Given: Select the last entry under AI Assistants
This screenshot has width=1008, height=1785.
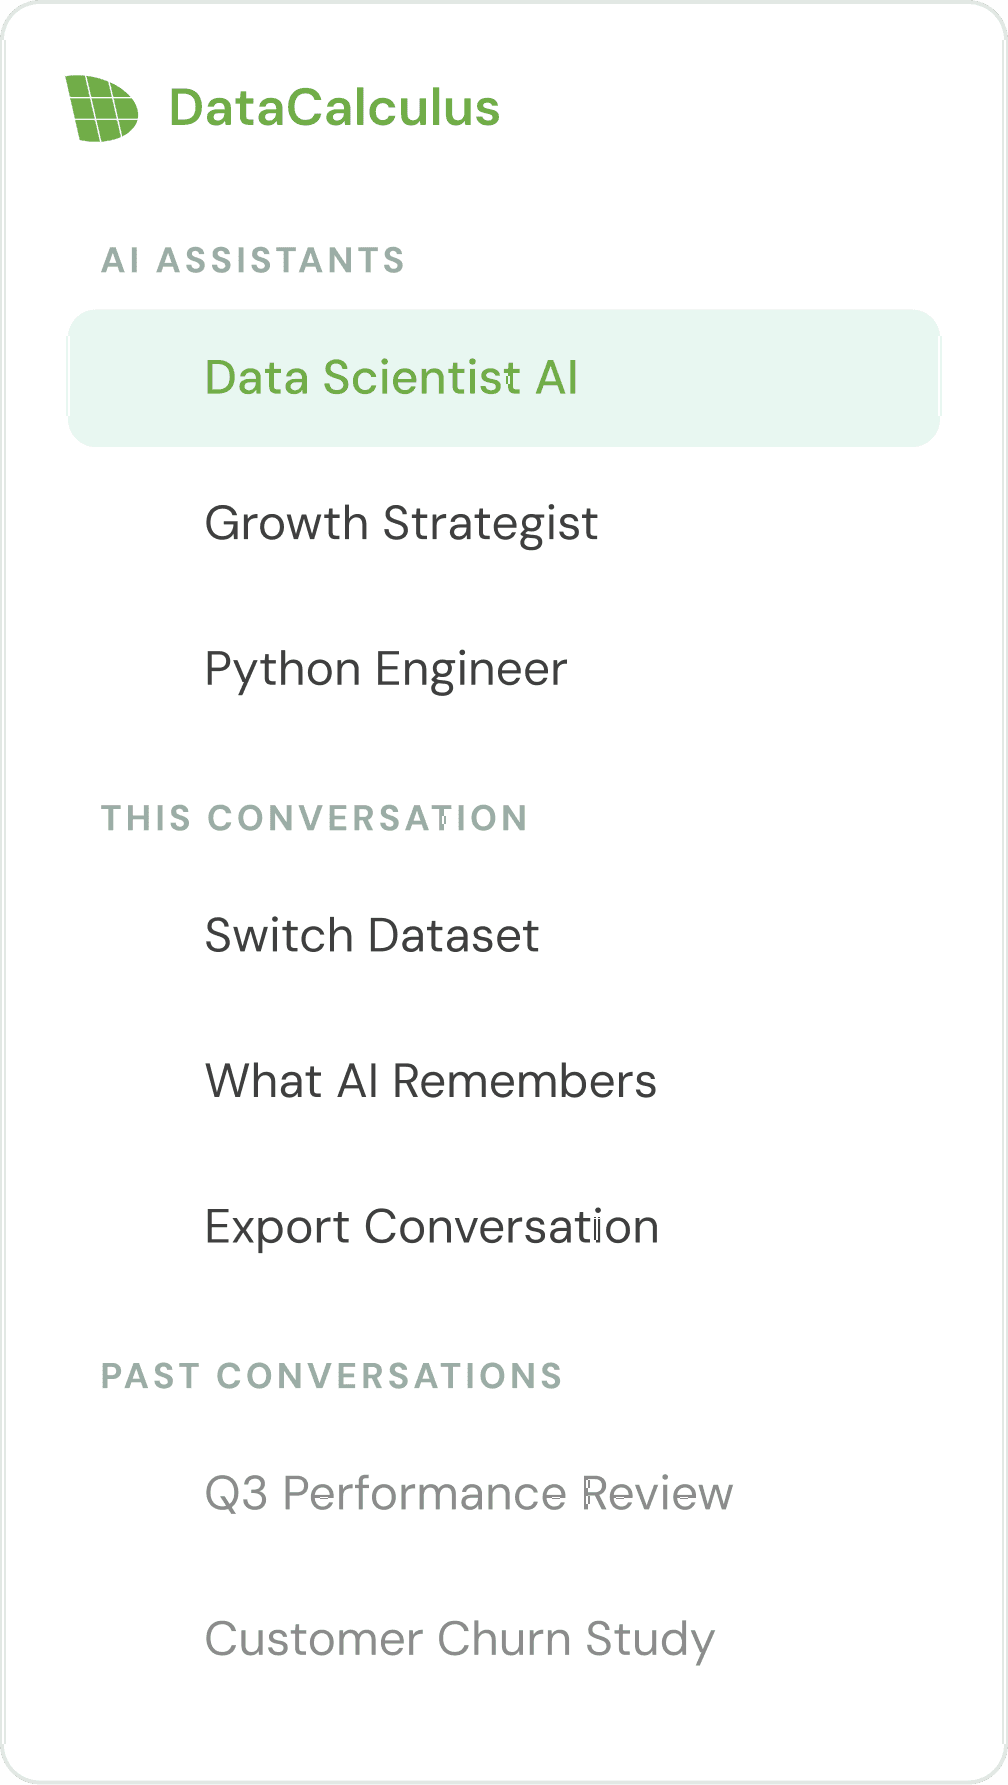Looking at the screenshot, I should (504, 669).
